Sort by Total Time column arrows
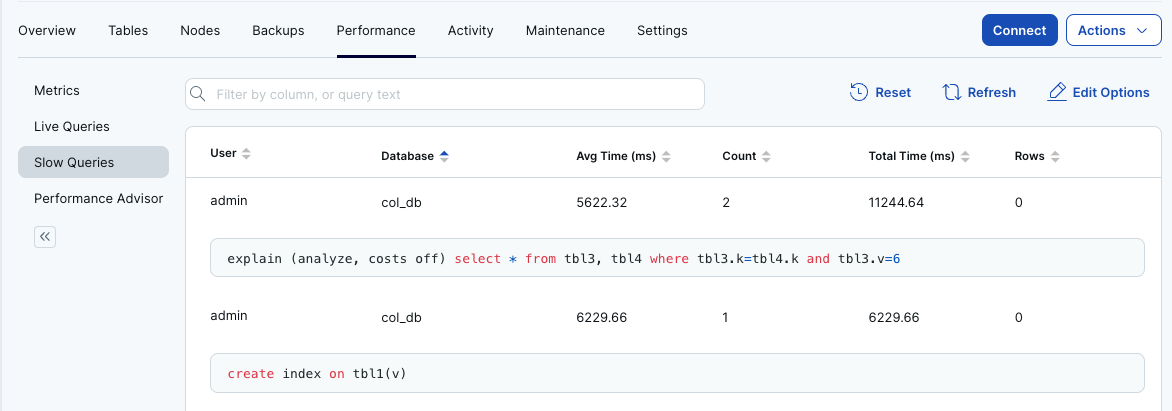Viewport: 1172px width, 411px height. tap(966, 156)
